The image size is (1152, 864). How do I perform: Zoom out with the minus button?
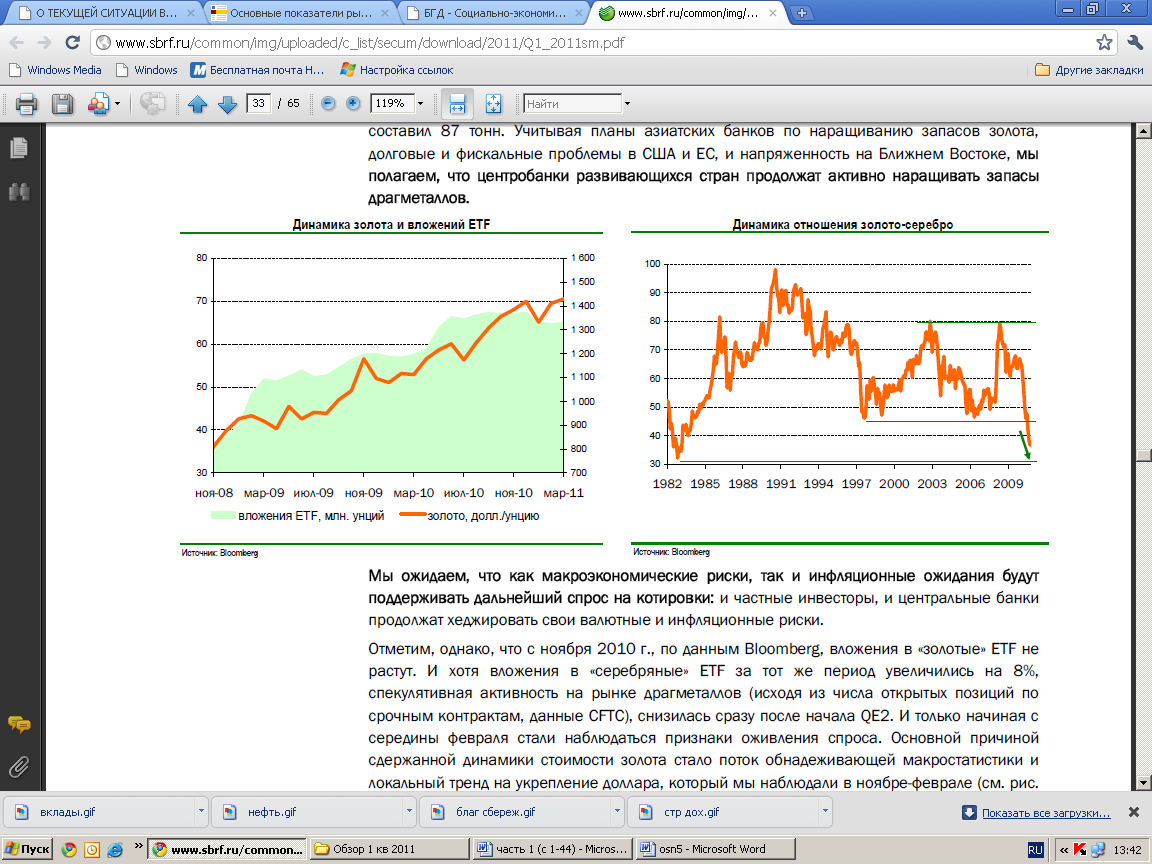click(x=328, y=104)
